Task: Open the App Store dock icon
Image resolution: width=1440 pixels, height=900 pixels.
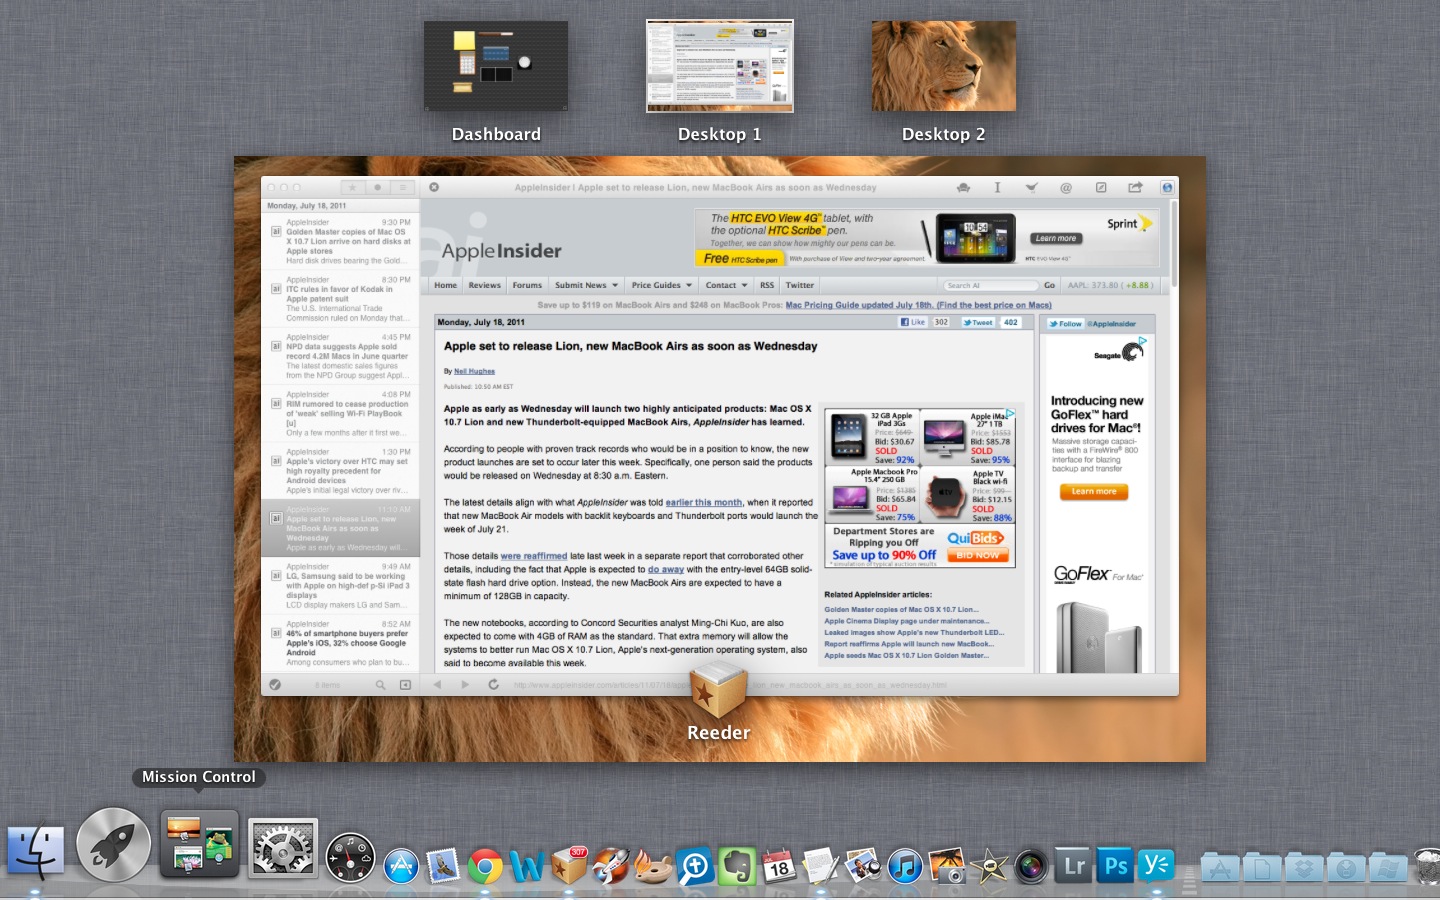Action: pyautogui.click(x=401, y=866)
